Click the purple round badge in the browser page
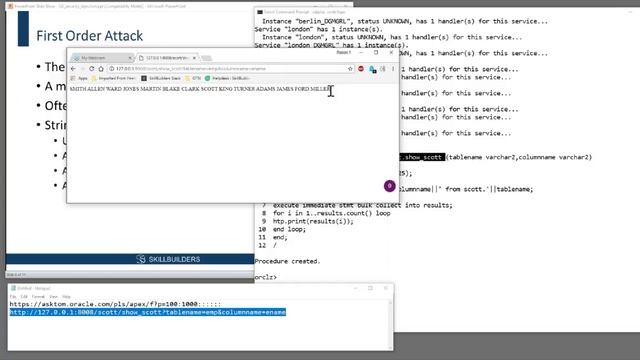This screenshot has height=360, width=640. click(x=389, y=186)
